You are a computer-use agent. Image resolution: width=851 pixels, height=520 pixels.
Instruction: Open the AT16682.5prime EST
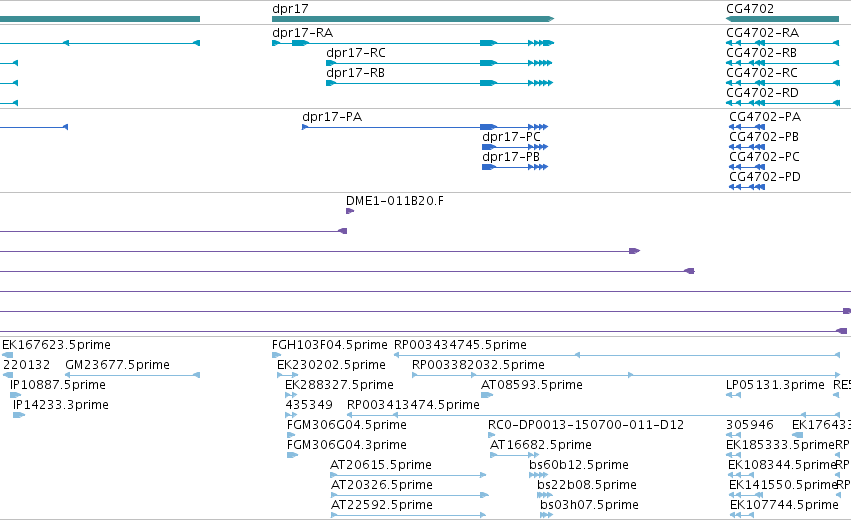tap(515, 455)
